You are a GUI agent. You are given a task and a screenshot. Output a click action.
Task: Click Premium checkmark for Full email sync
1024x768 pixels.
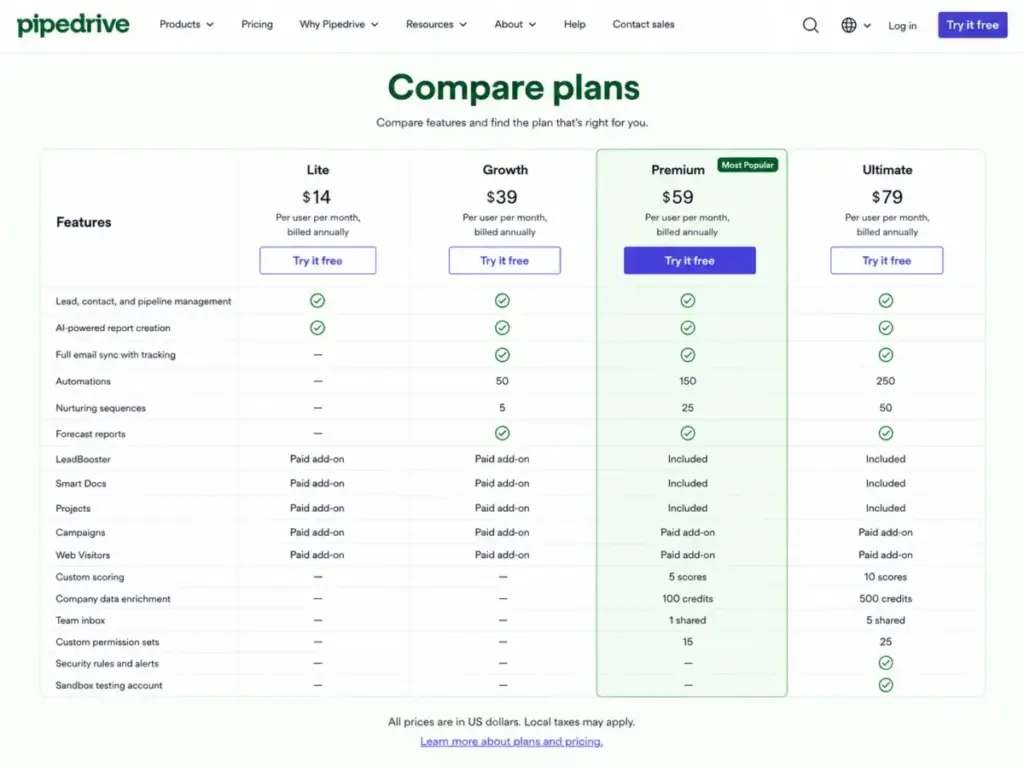tap(688, 355)
